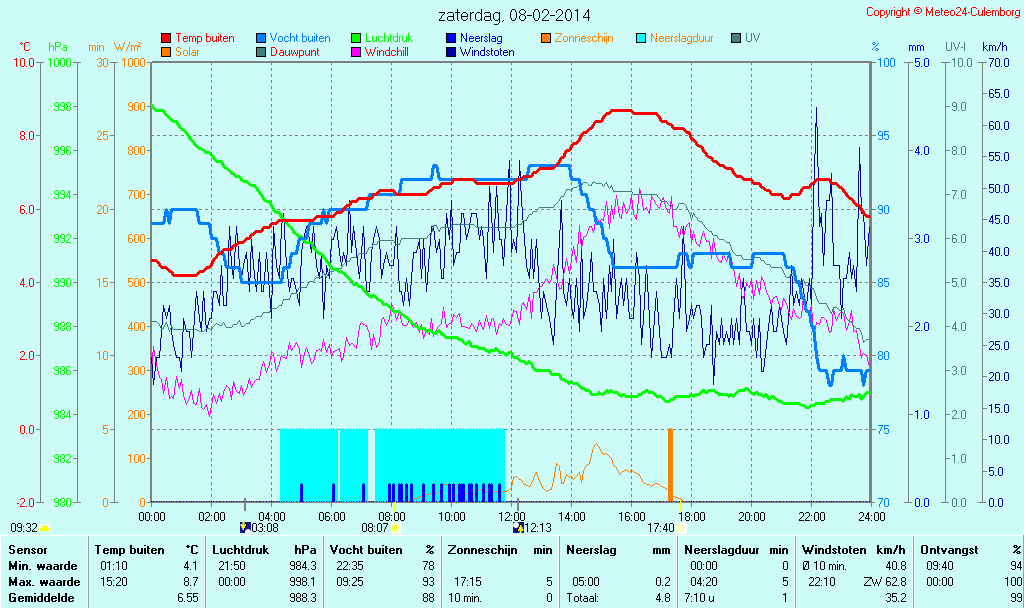Select the Vocht buiten legend label
This screenshot has width=1026, height=608.
pos(300,38)
